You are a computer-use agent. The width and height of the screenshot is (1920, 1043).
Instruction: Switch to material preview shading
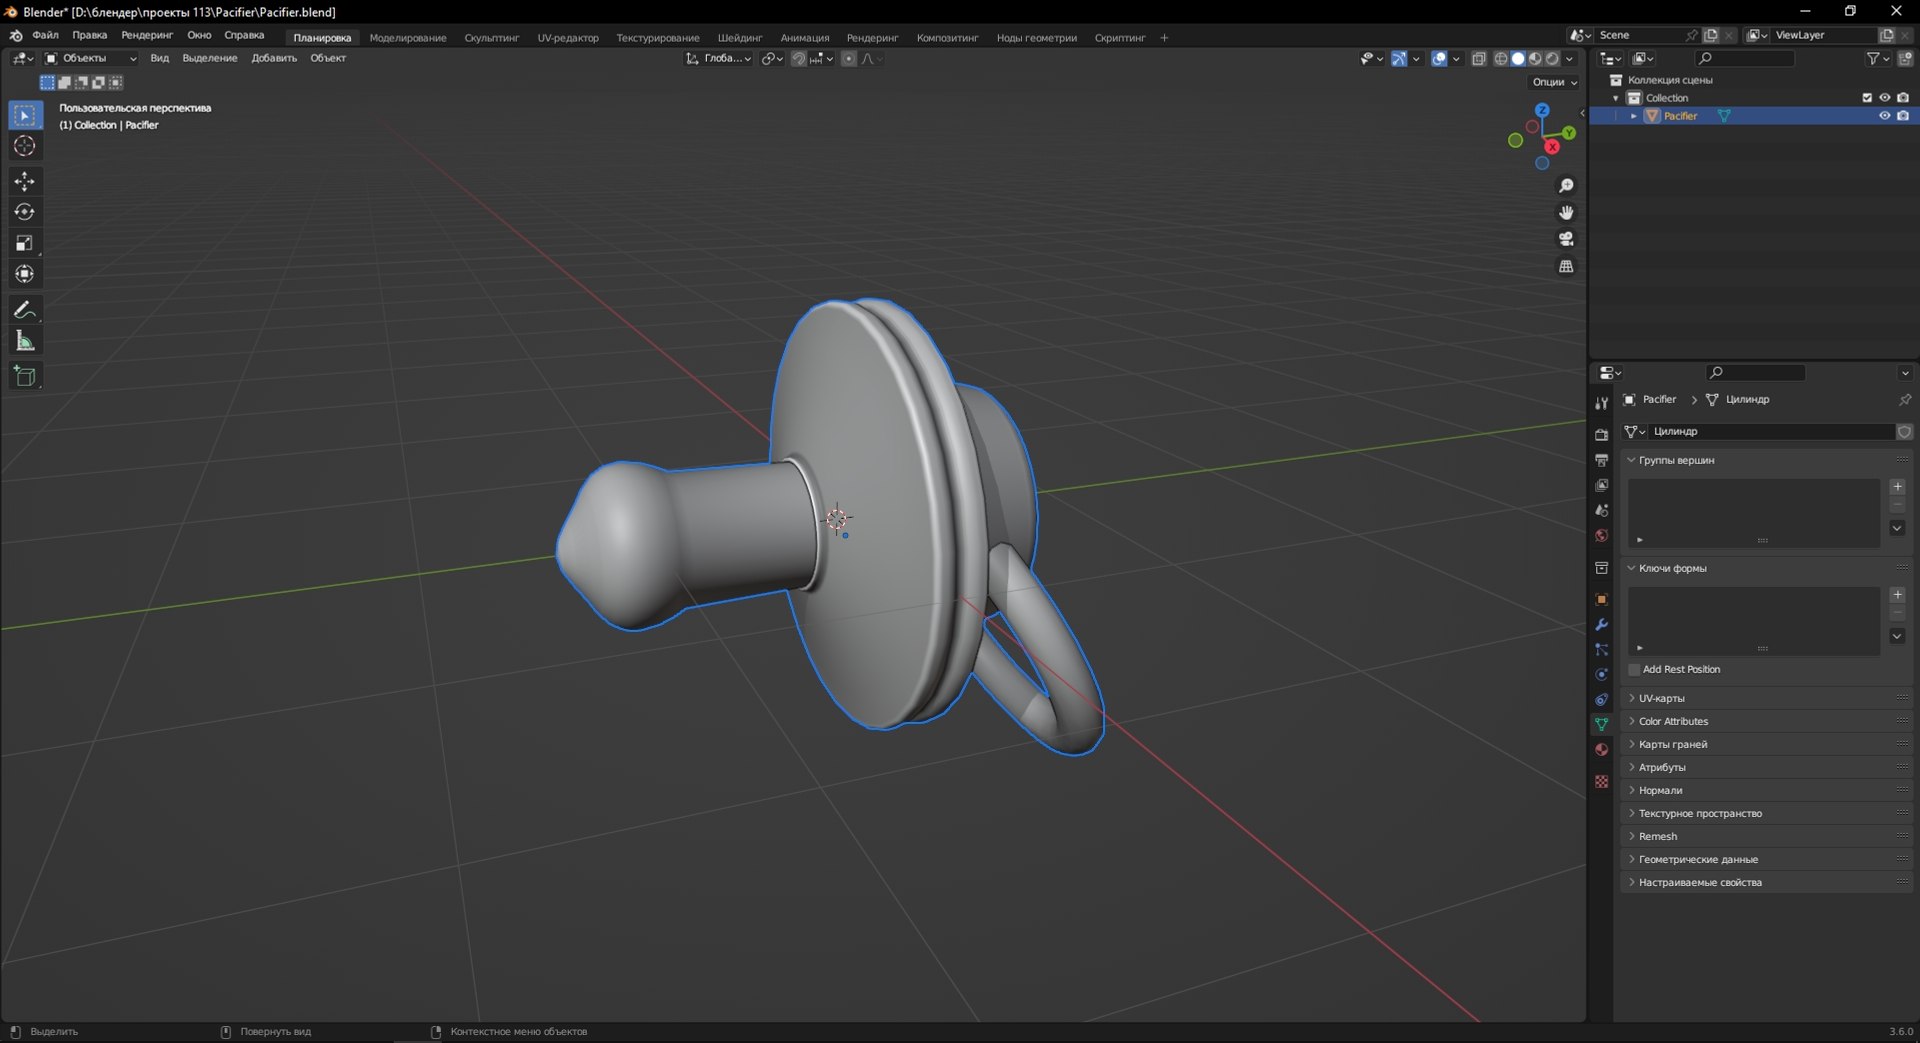click(1535, 59)
